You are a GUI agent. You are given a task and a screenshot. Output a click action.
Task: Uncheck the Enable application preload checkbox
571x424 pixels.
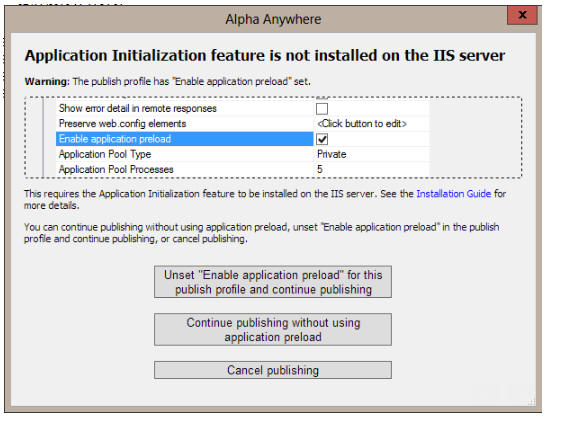coord(322,139)
